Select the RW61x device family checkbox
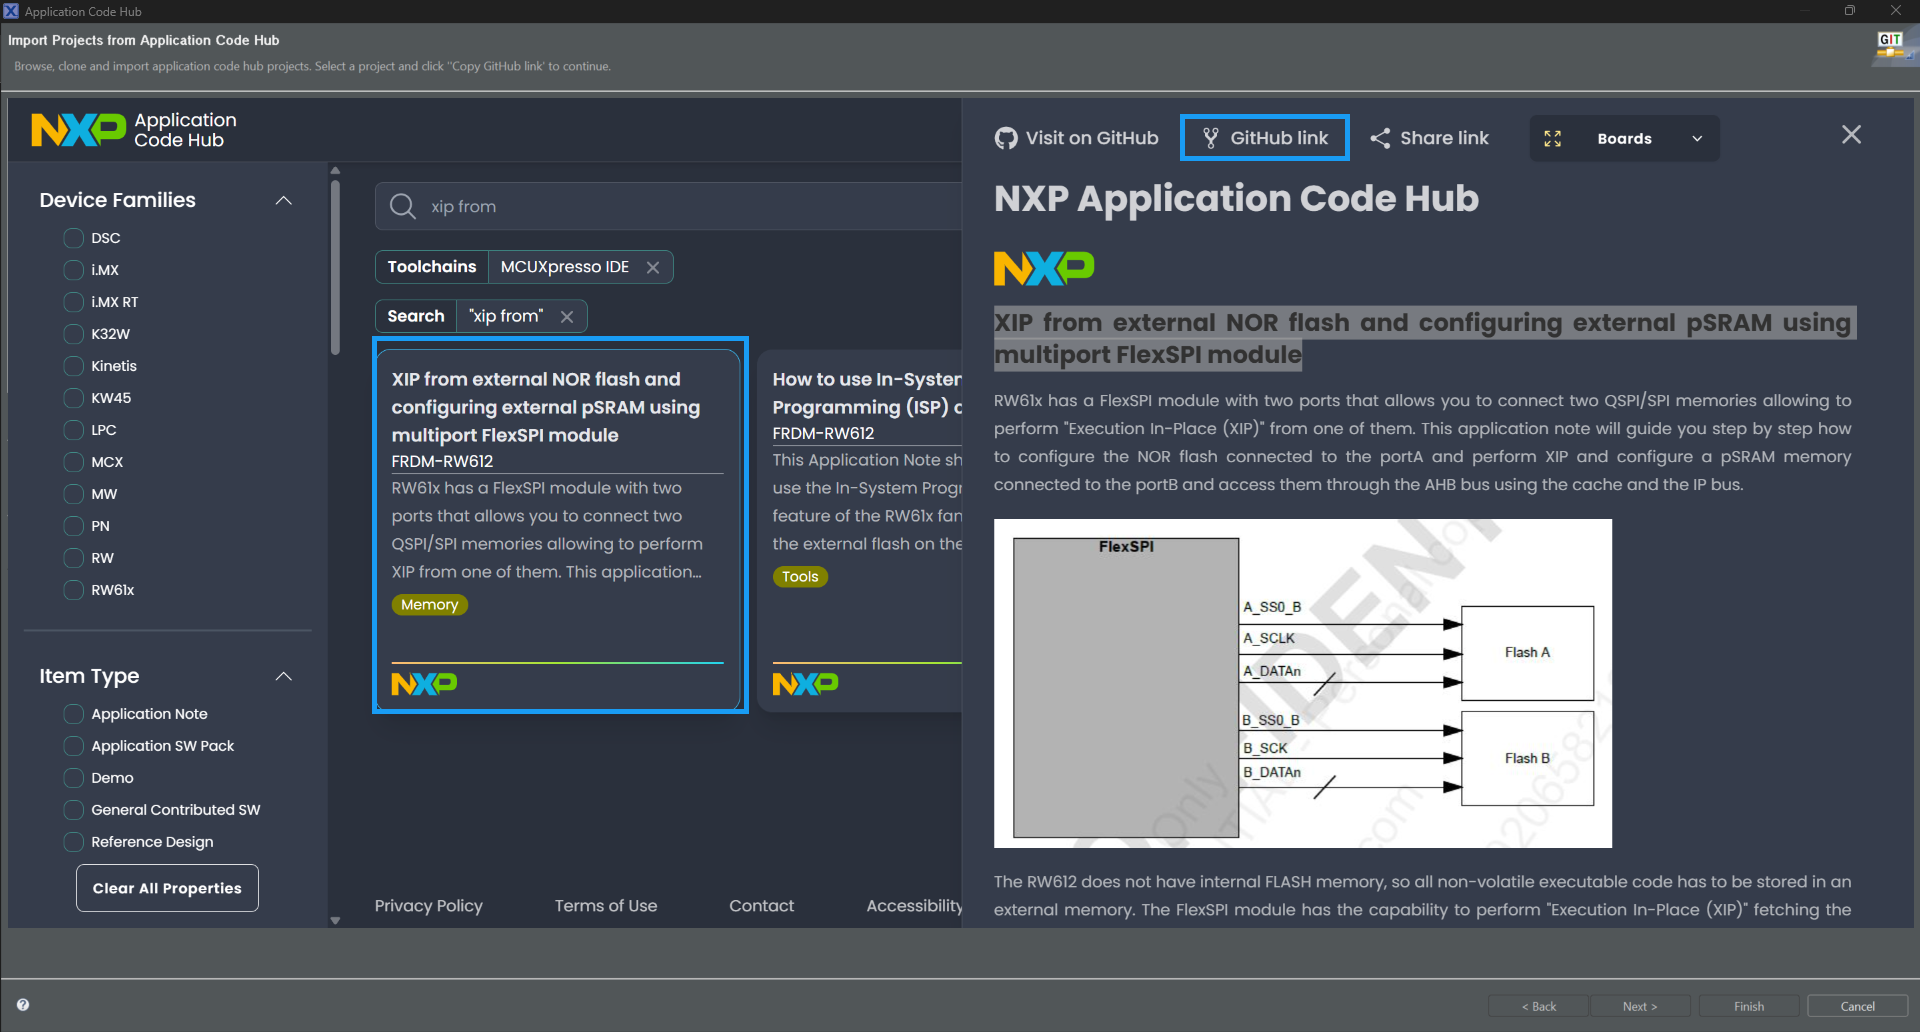The width and height of the screenshot is (1920, 1032). (x=73, y=590)
